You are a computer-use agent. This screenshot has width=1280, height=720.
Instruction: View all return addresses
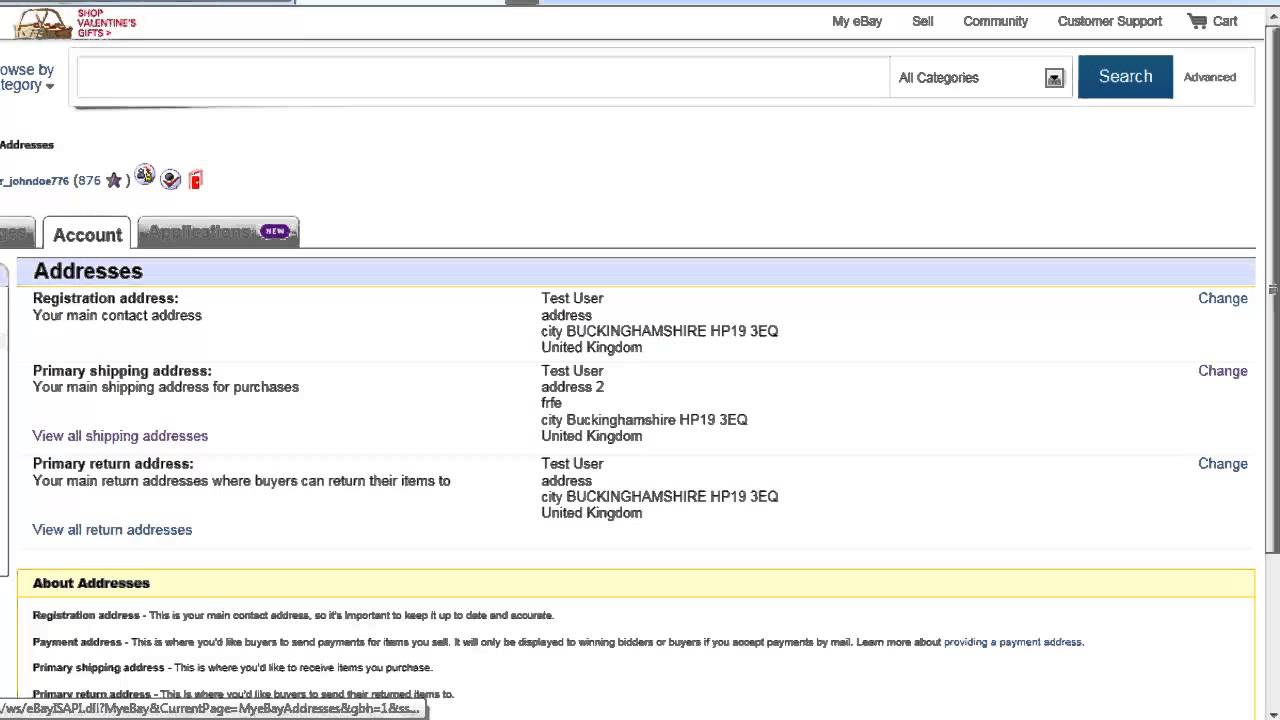(112, 530)
